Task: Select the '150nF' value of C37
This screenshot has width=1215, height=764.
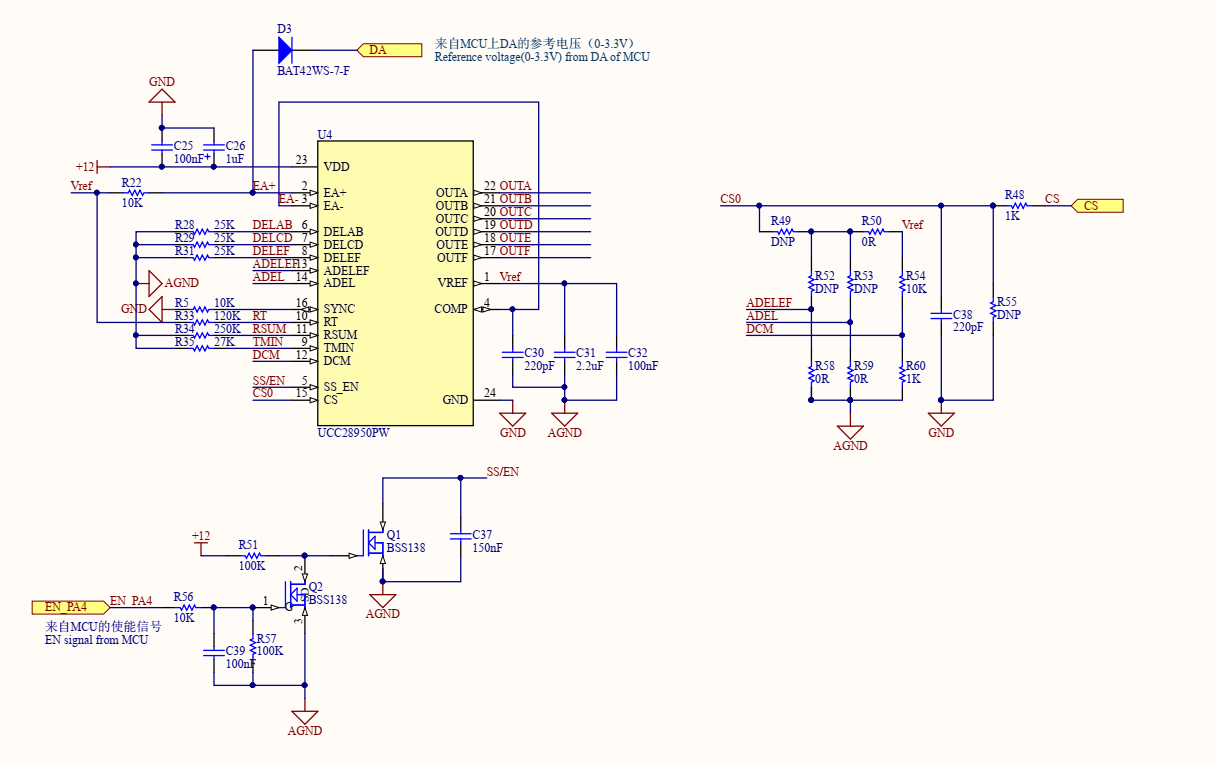Action: click(x=487, y=548)
